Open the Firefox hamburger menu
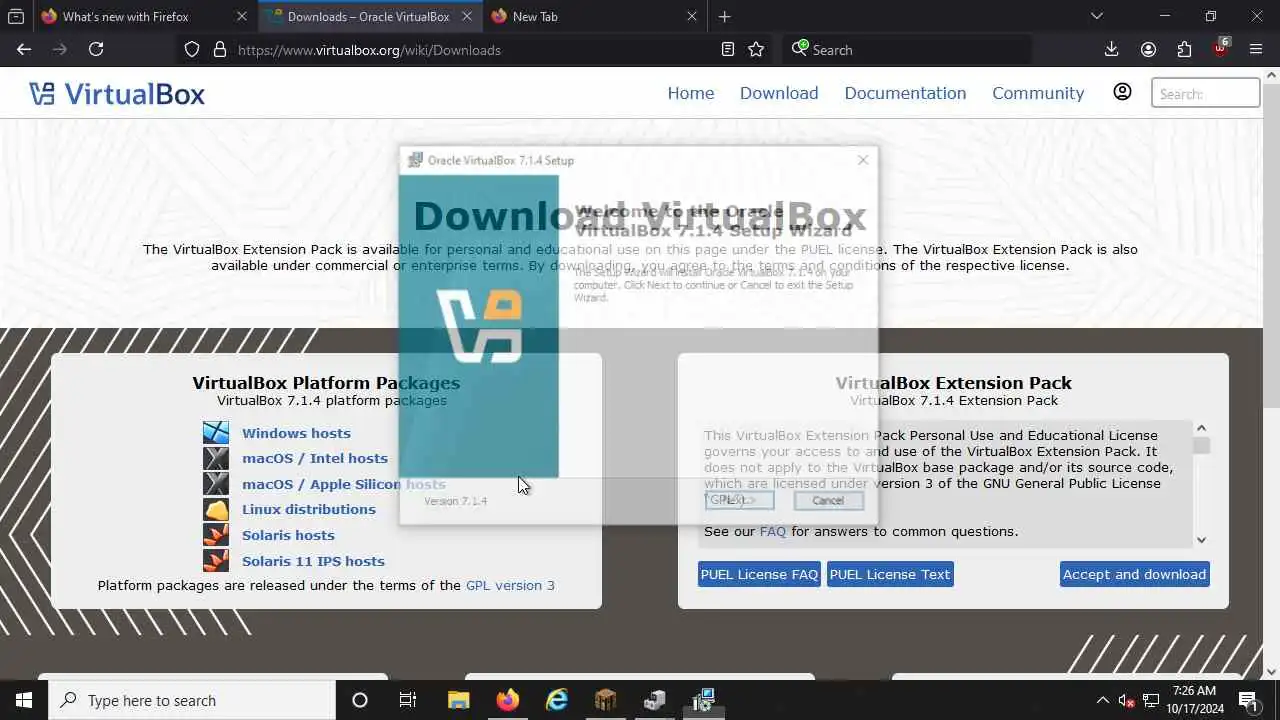This screenshot has width=1280, height=720. 1256,49
